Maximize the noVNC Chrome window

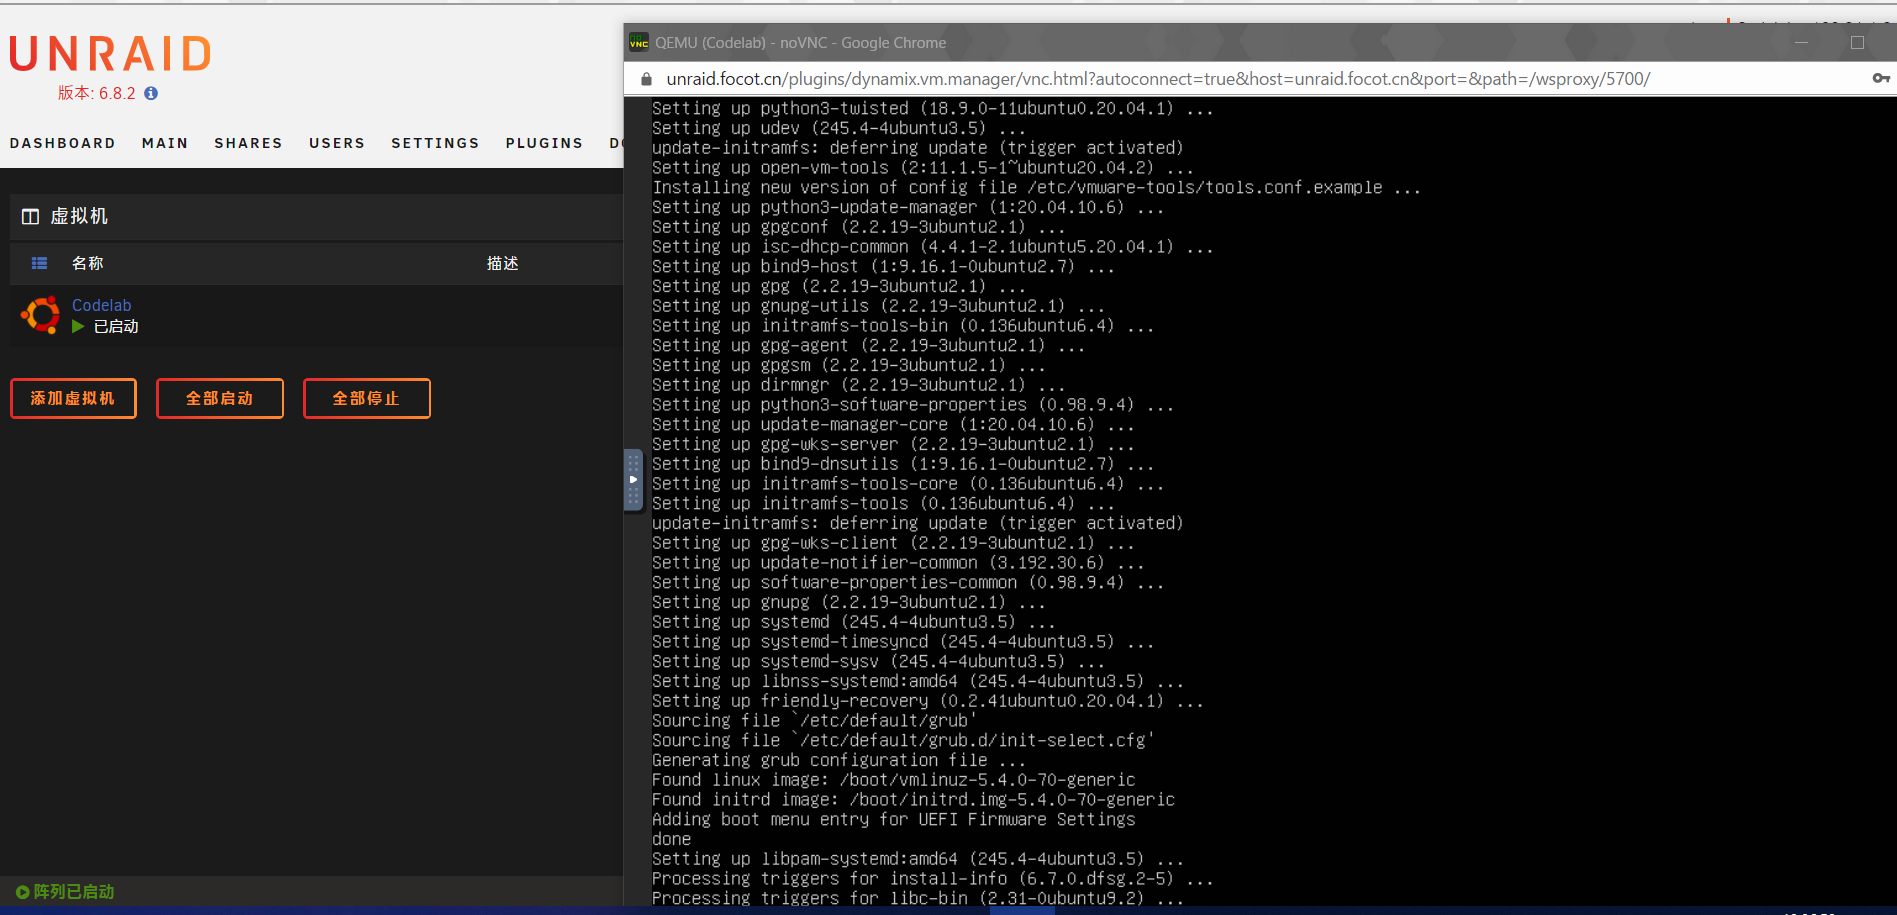point(1857,43)
